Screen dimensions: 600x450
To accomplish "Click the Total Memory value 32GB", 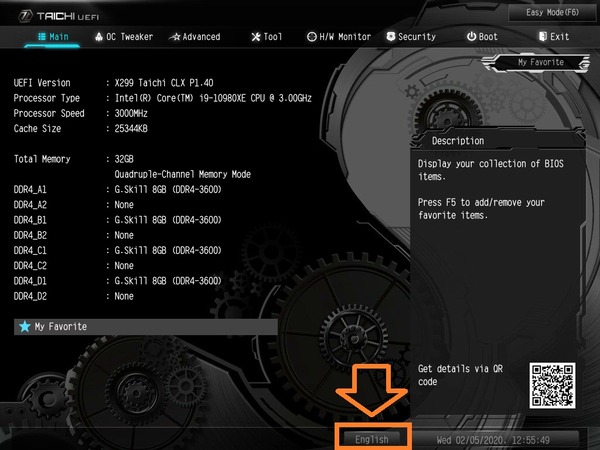I will tap(124, 159).
